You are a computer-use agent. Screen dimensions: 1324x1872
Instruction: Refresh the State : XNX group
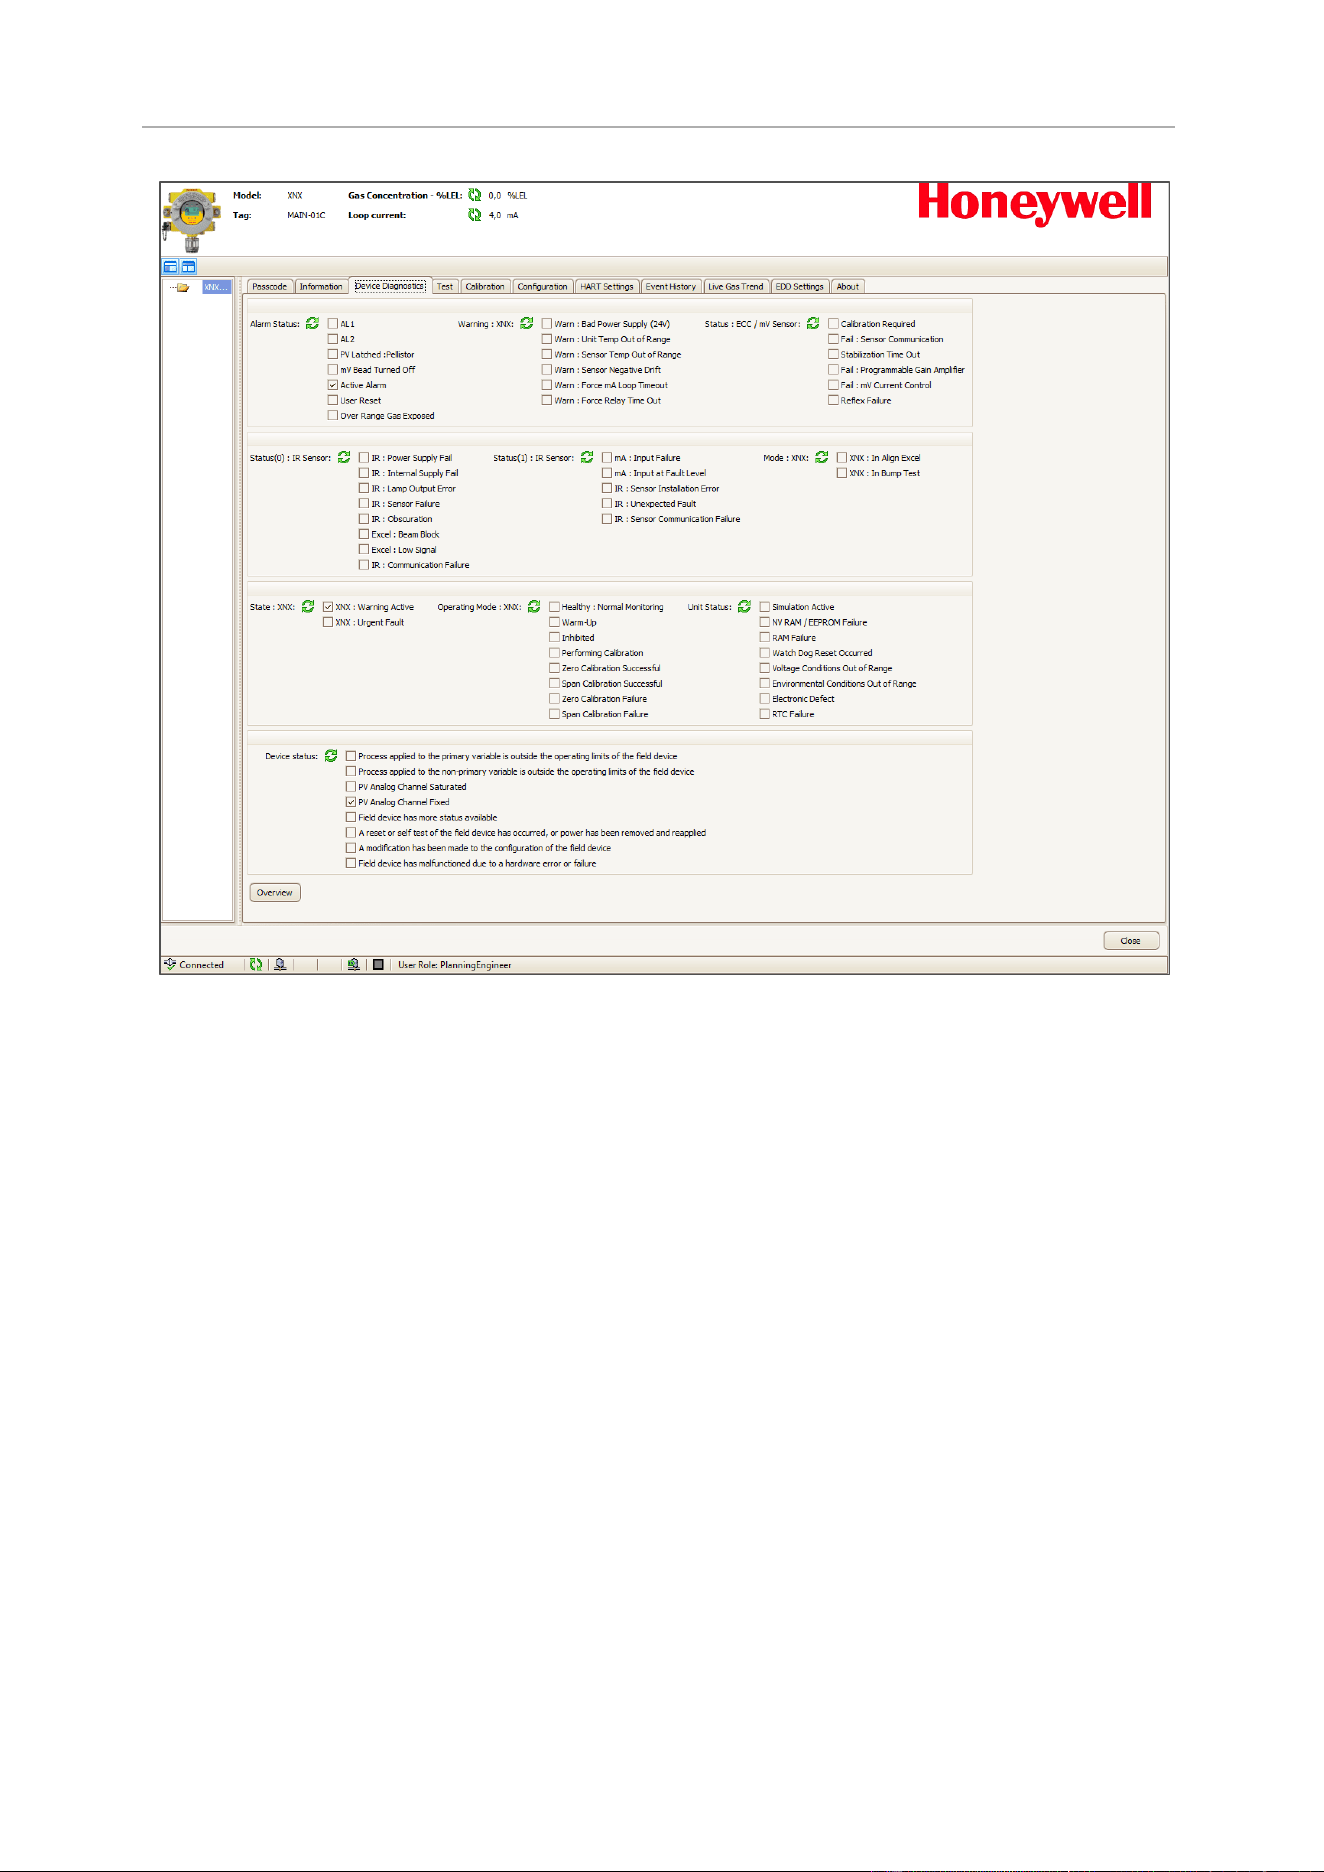[x=308, y=607]
